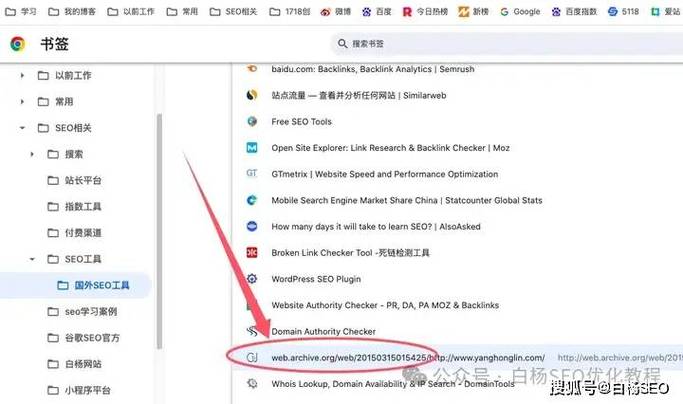Open the Domain Authority Checker bookmark
The image size is (683, 404).
point(323,331)
